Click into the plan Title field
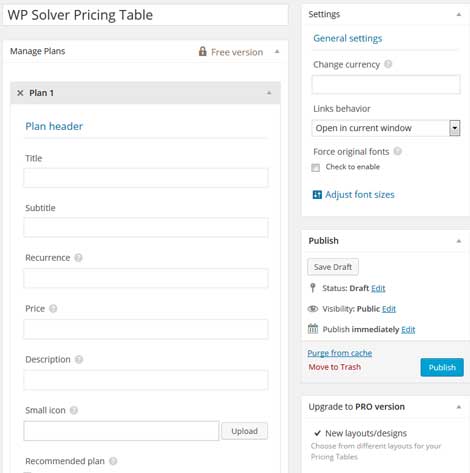 pos(146,178)
